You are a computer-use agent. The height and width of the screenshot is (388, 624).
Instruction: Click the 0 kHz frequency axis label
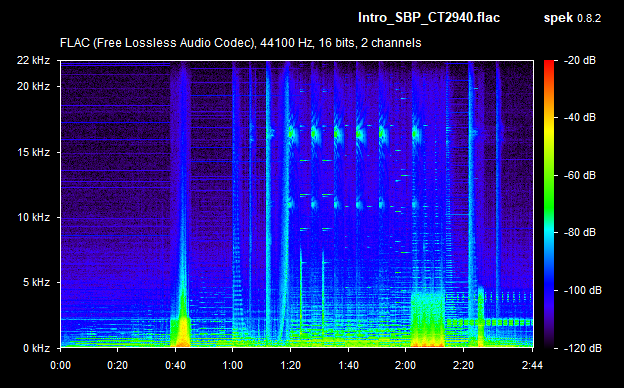36,348
